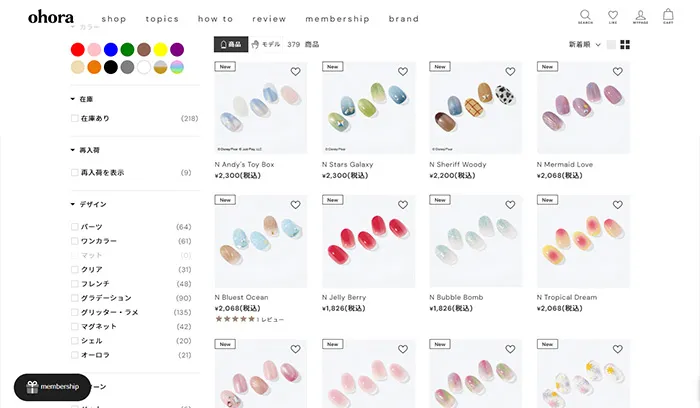This screenshot has width=700, height=408.
Task: Open the shop menu item
Action: (114, 19)
